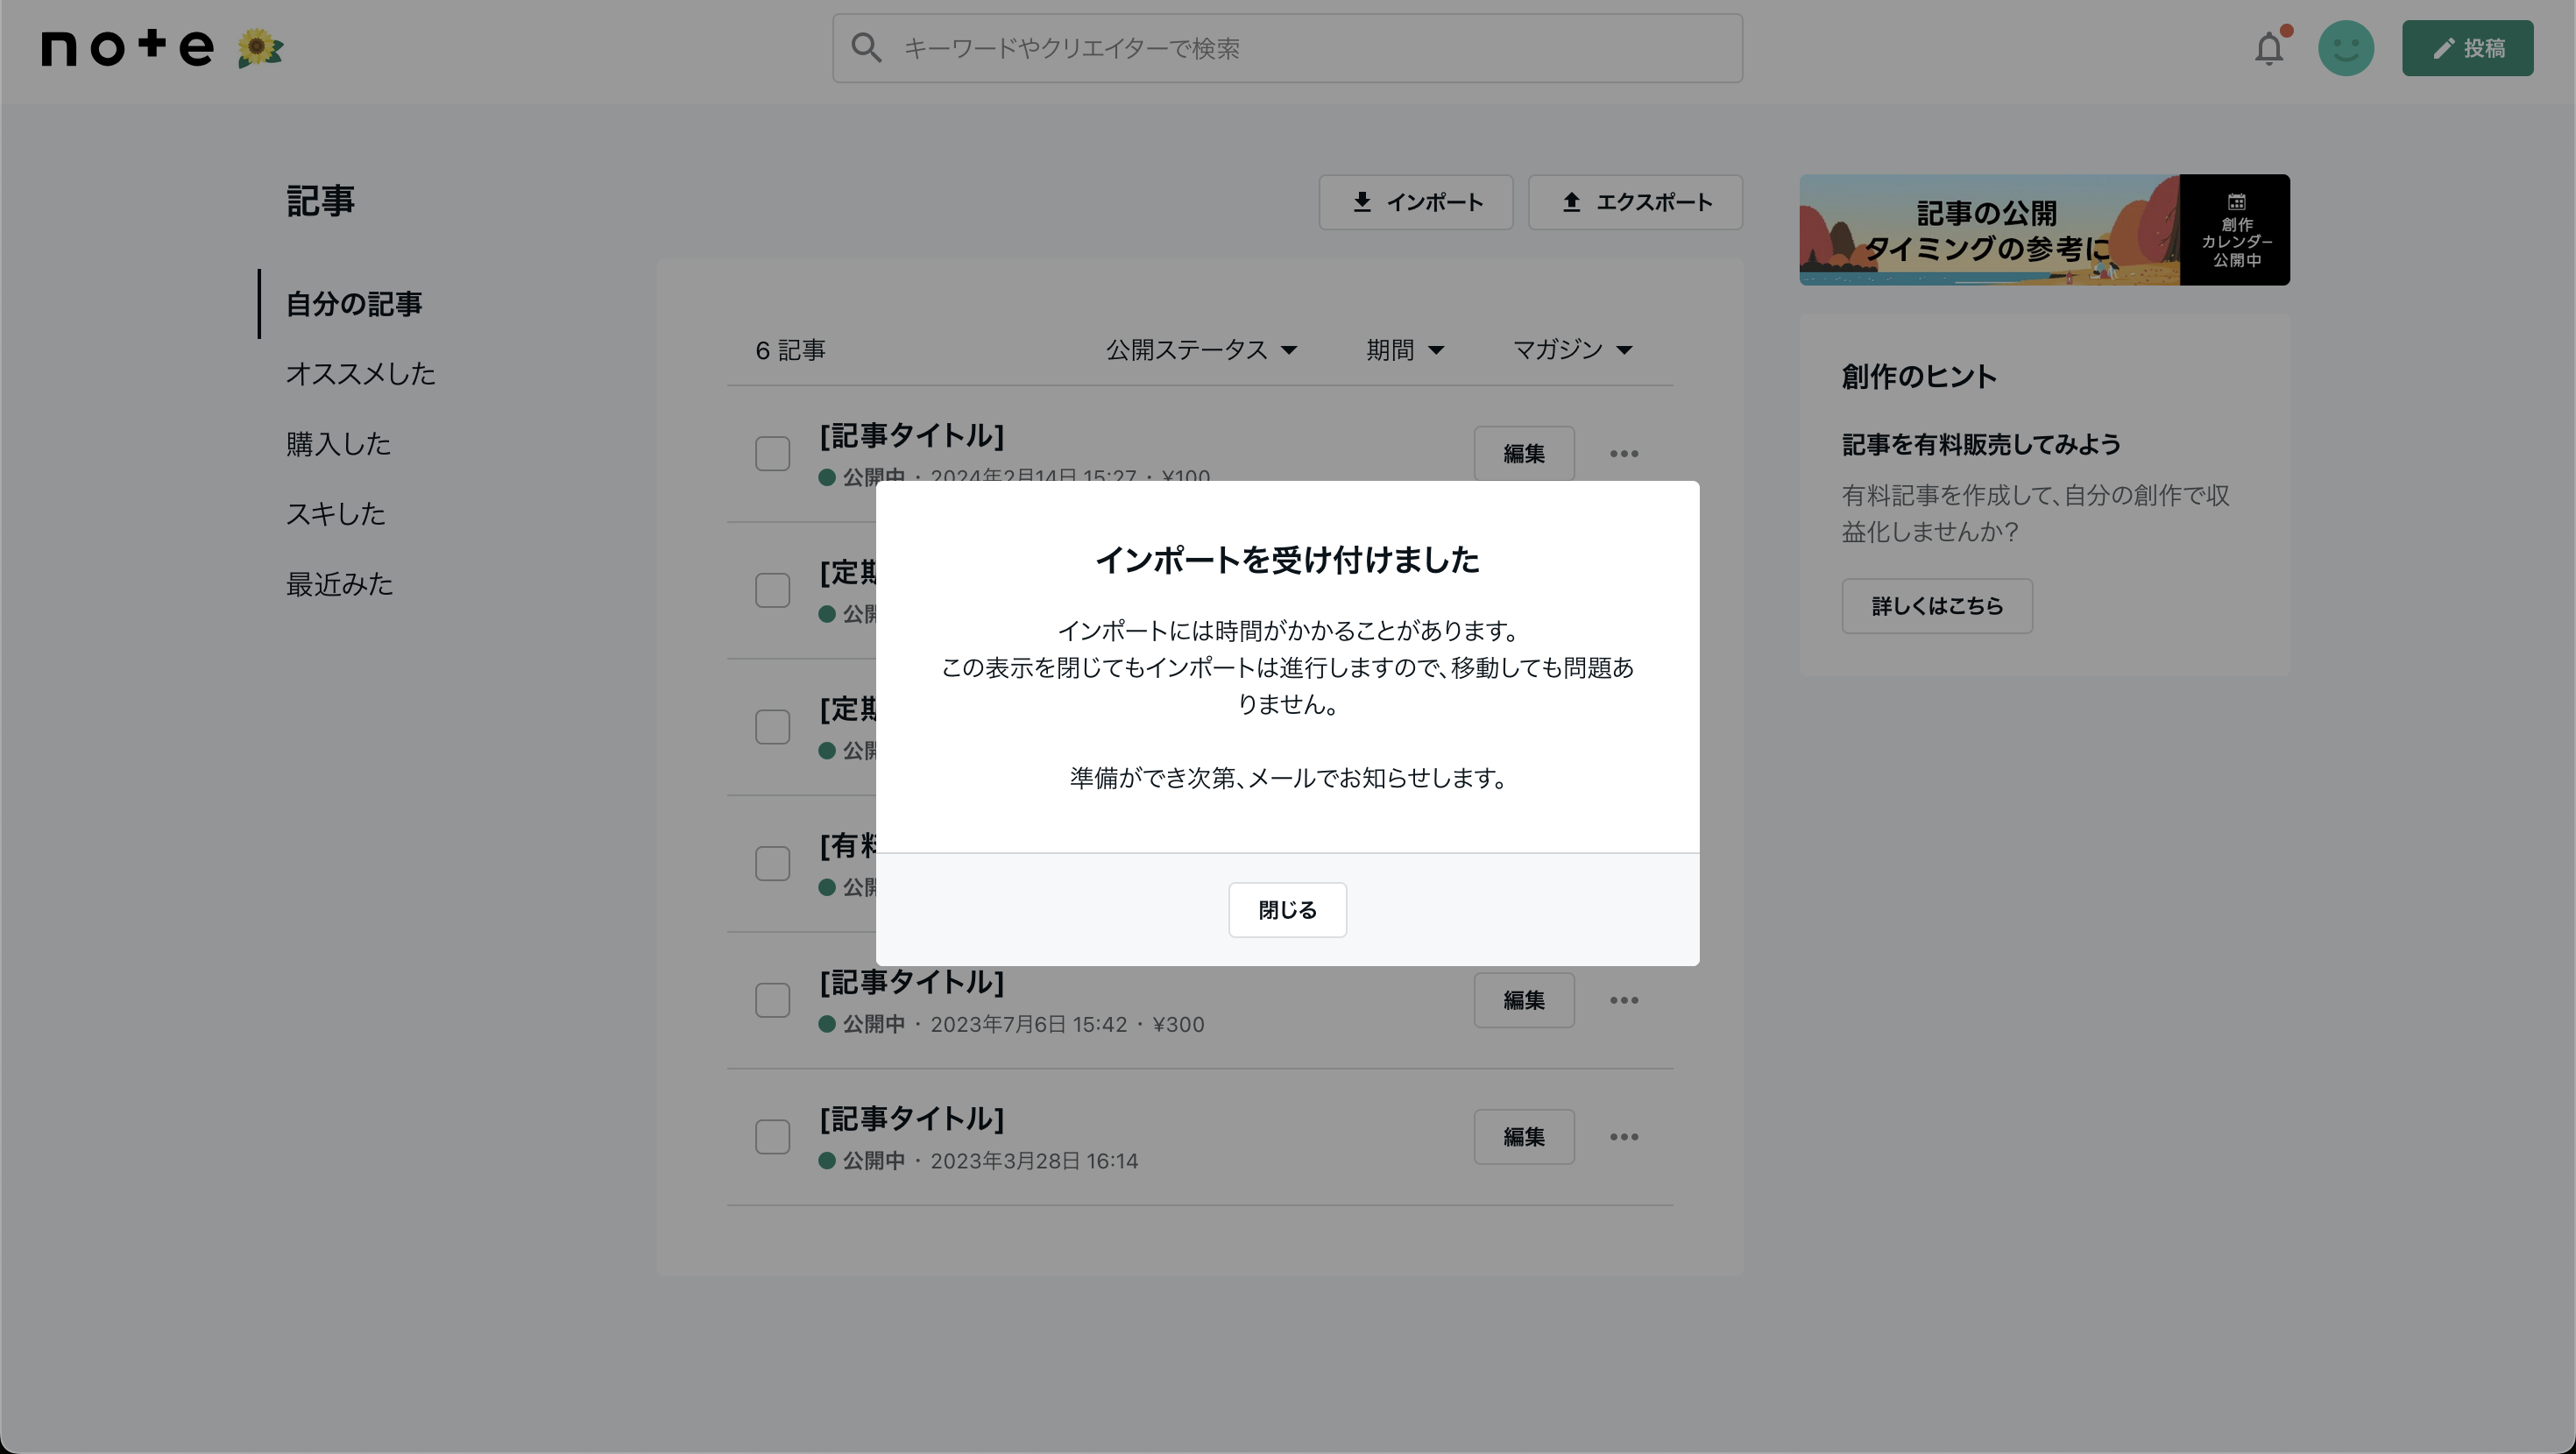Click the インポート button with download icon
Image resolution: width=2576 pixels, height=1454 pixels.
[1415, 202]
